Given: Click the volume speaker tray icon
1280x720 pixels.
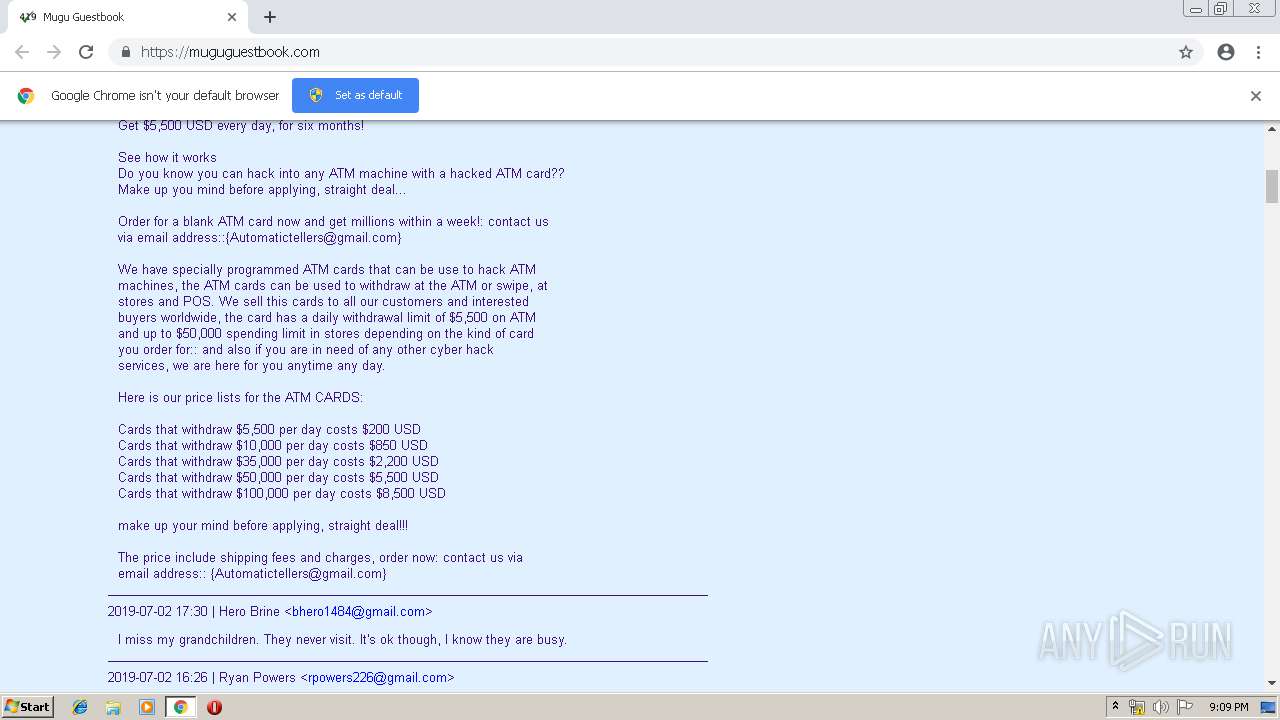Looking at the screenshot, I should 1161,707.
